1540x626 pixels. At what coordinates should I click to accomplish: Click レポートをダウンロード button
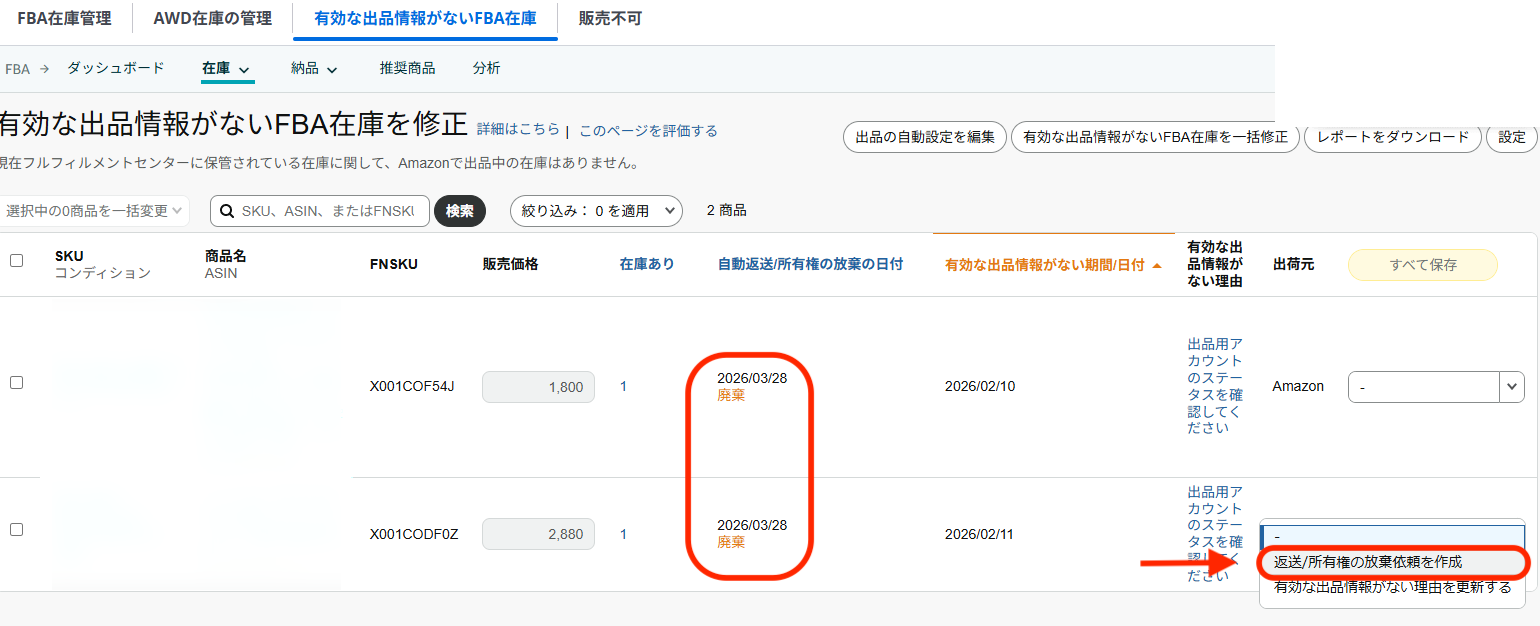pos(1392,137)
